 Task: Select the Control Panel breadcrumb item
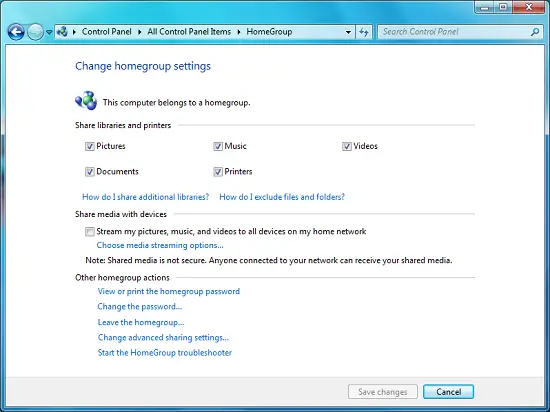coord(107,32)
